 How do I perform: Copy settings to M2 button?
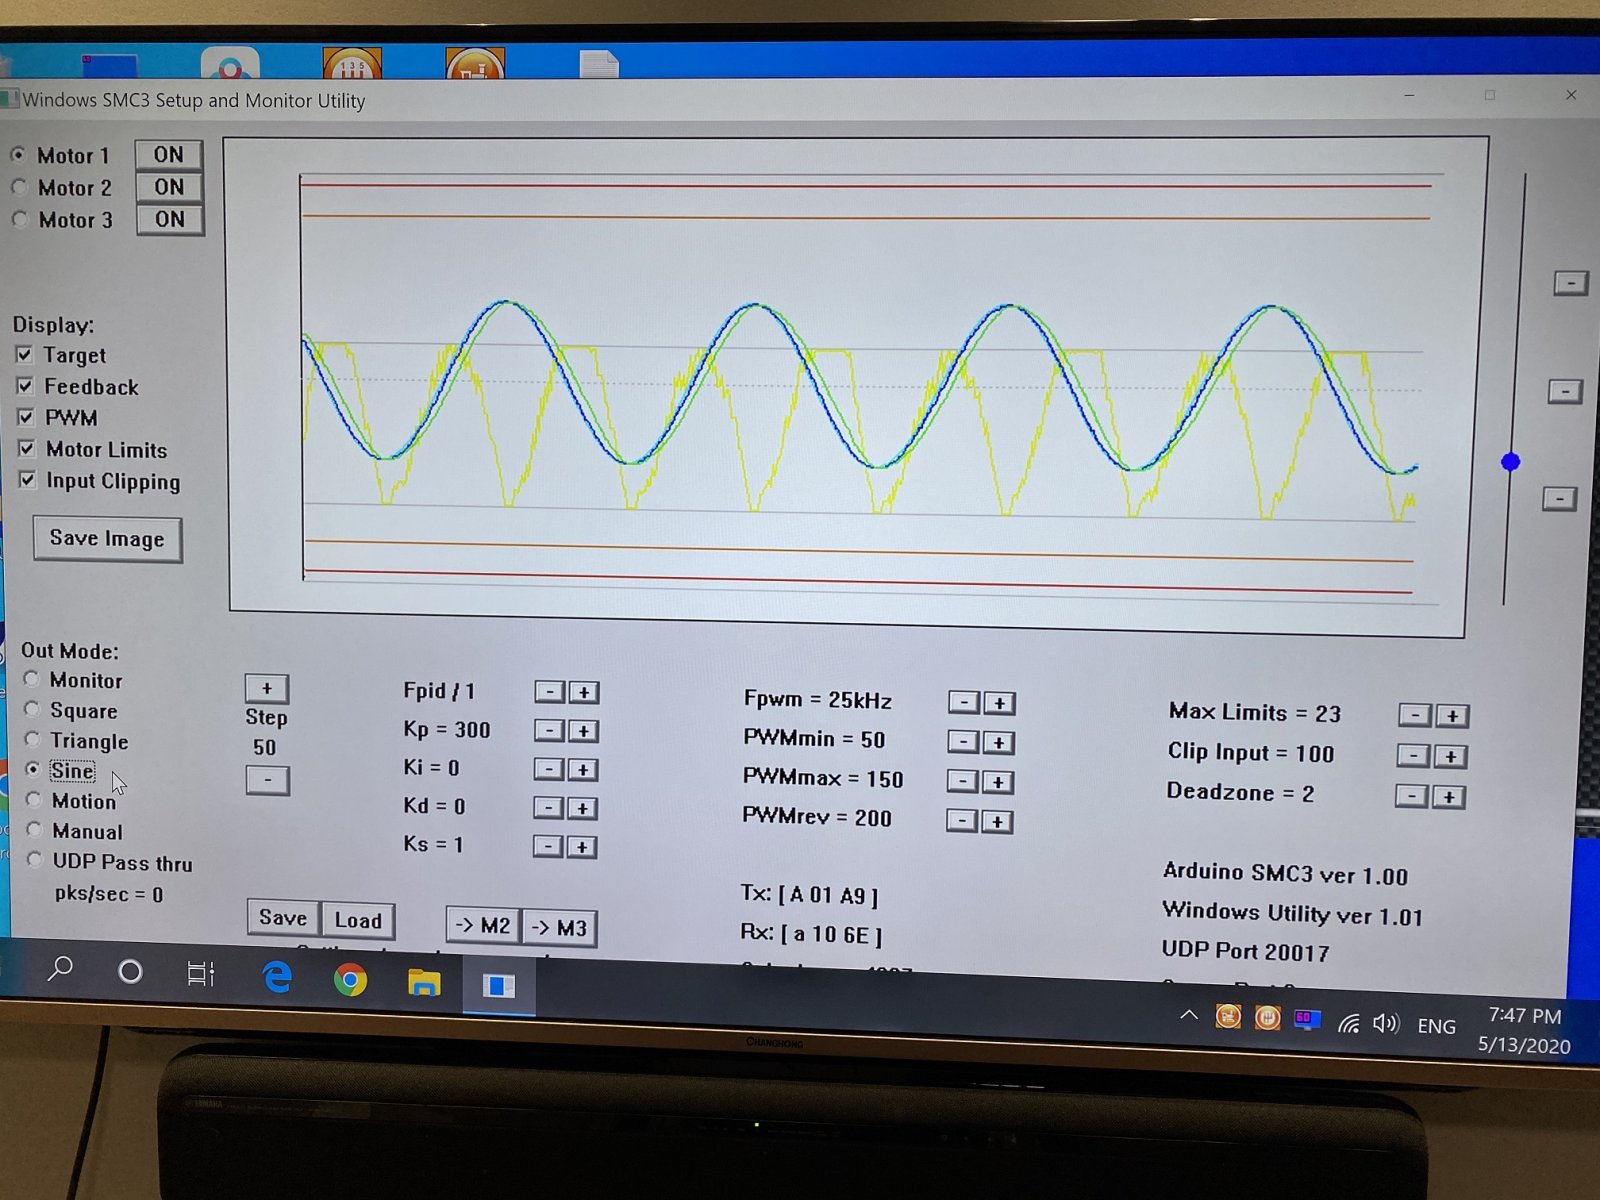[x=483, y=926]
